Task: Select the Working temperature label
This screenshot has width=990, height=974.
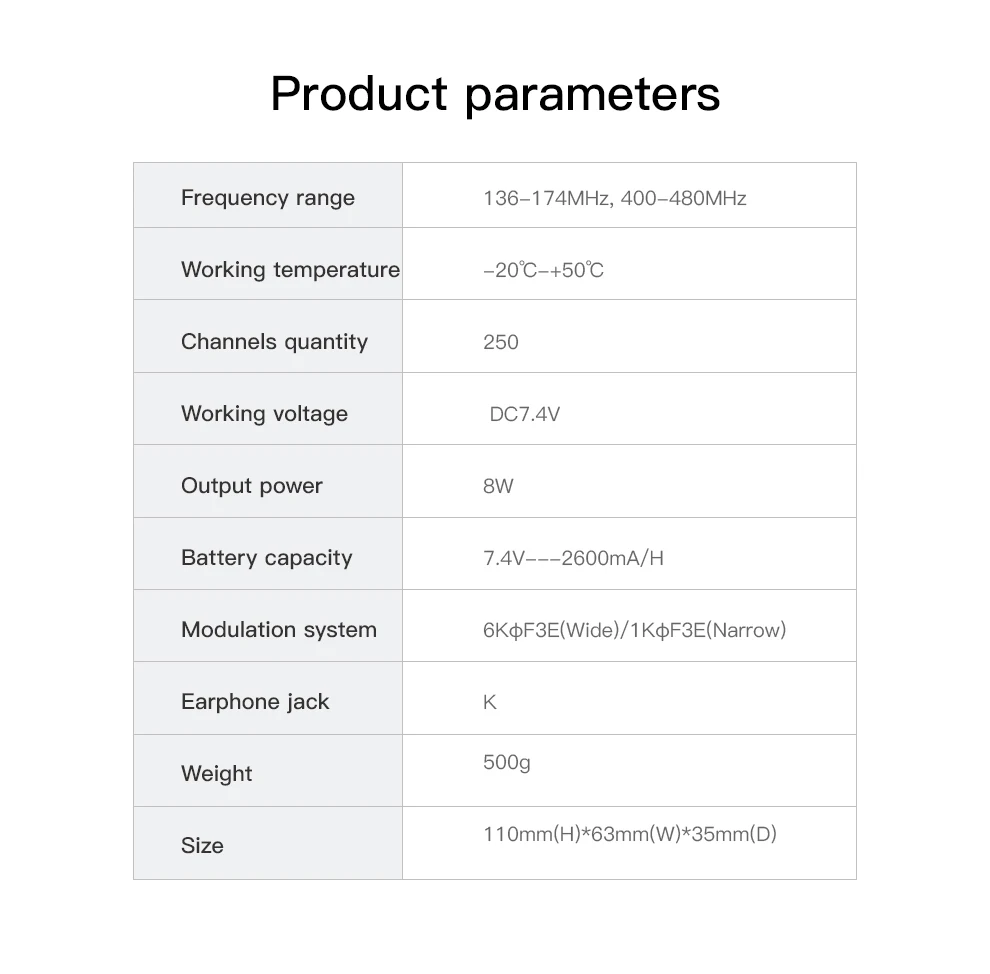Action: point(290,270)
